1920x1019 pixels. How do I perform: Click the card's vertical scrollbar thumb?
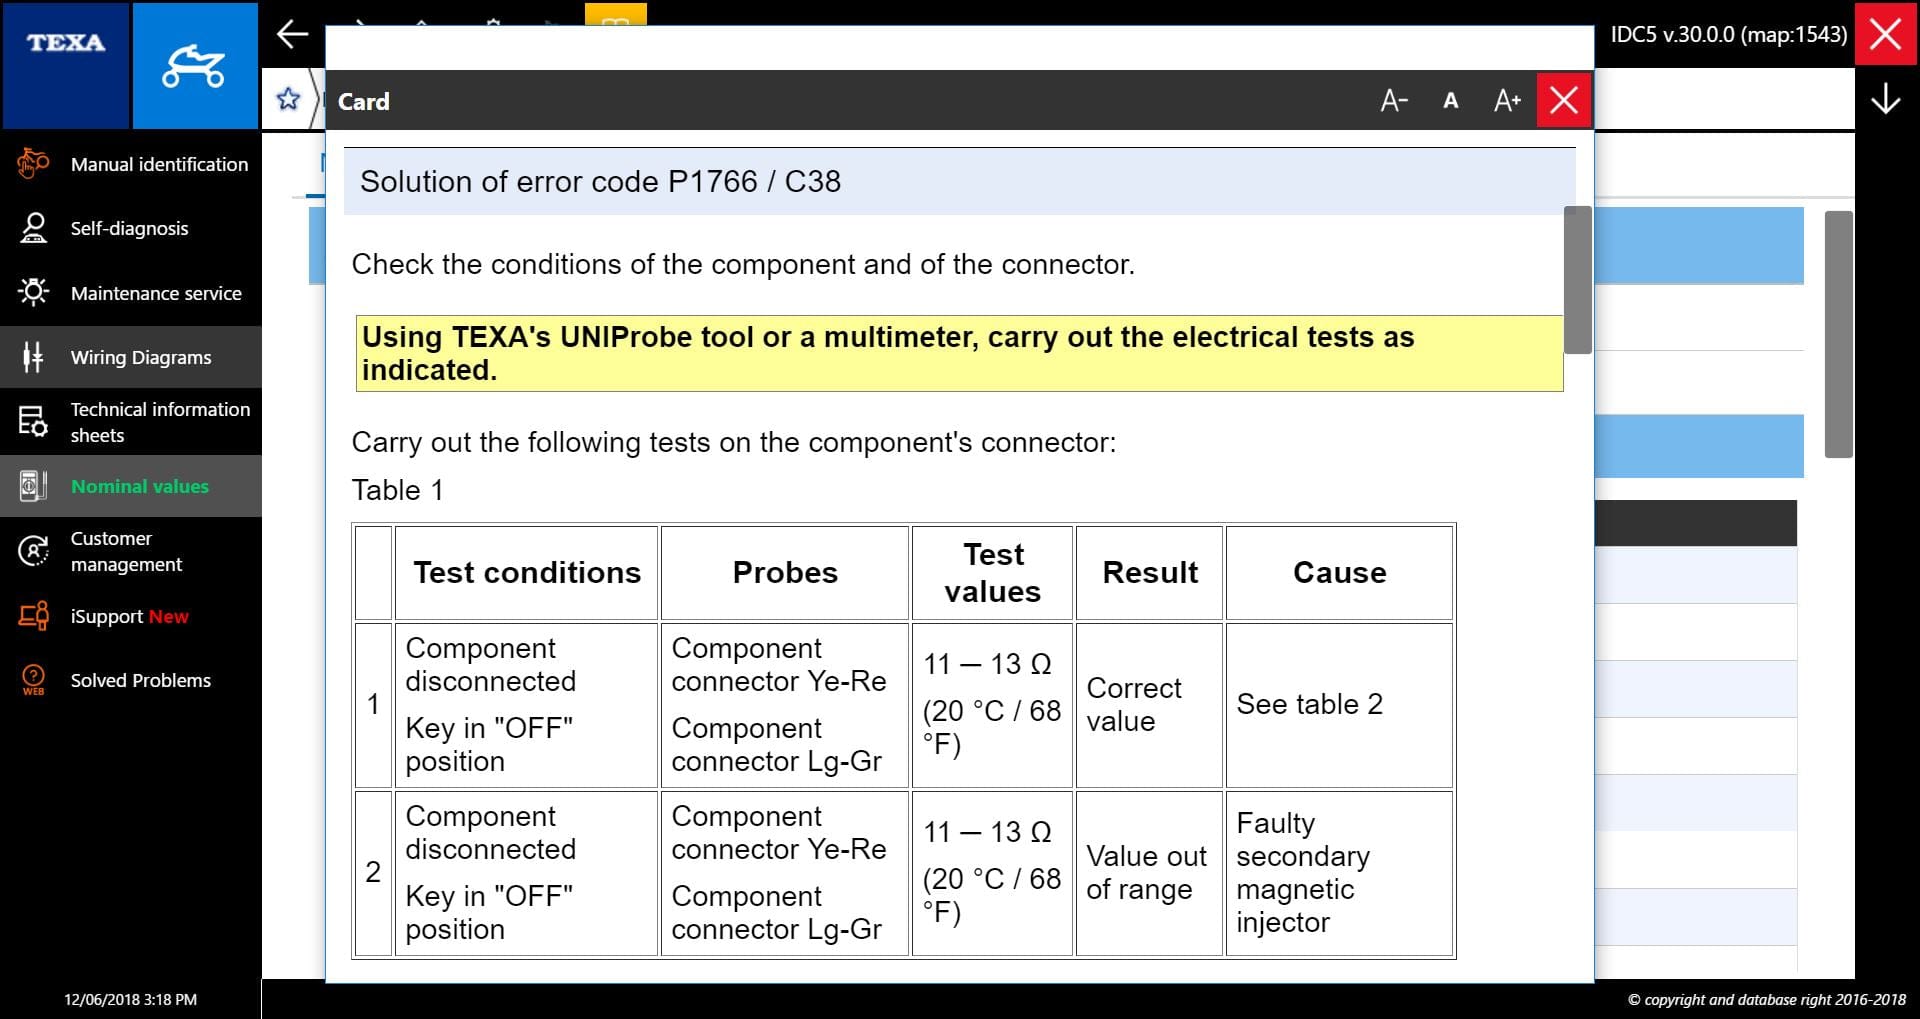1577,280
